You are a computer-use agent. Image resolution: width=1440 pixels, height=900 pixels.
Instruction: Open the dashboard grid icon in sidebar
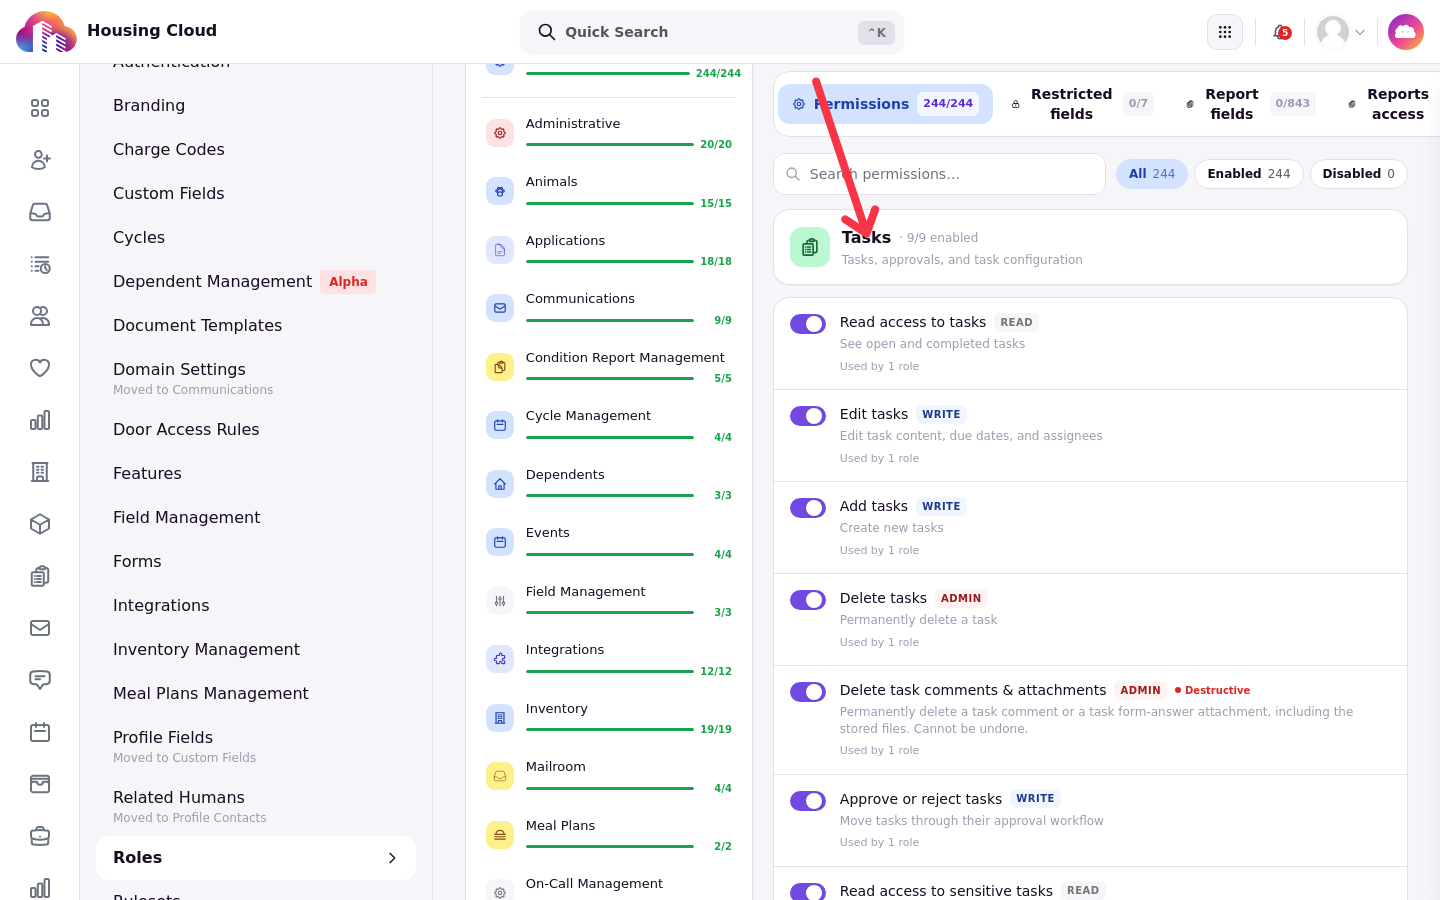pos(40,108)
